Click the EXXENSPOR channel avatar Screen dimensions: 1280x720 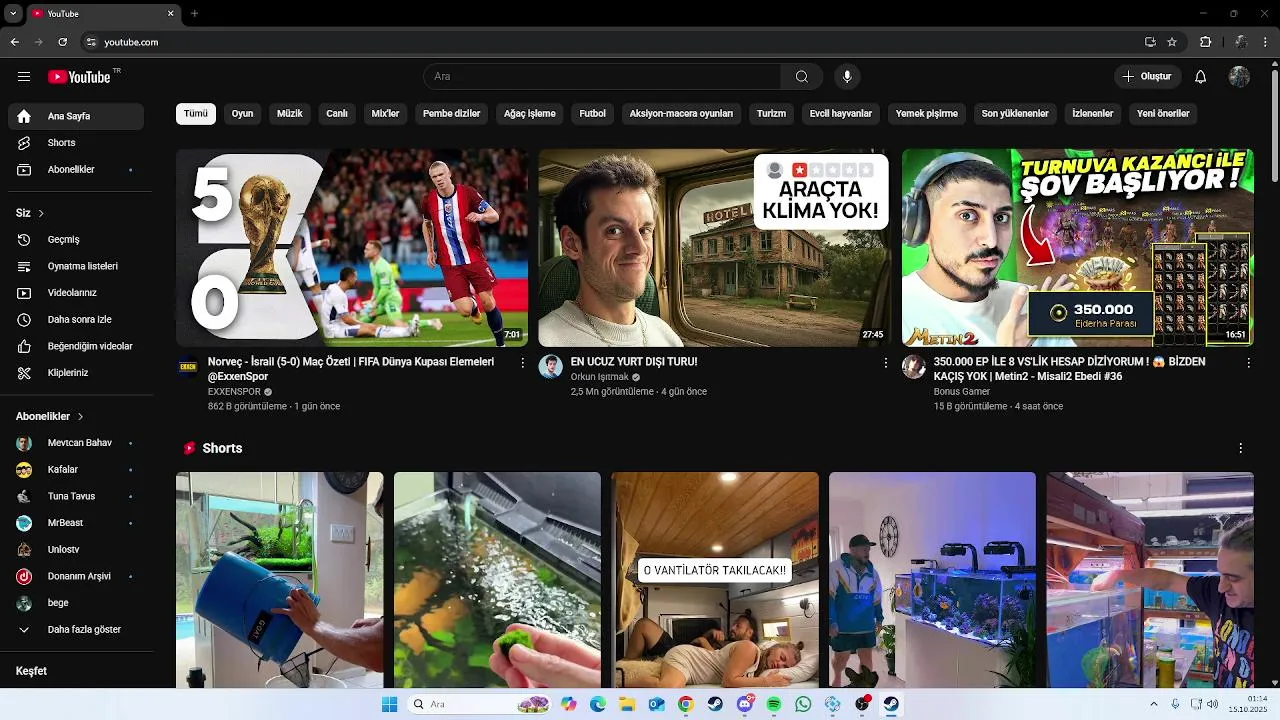pyautogui.click(x=188, y=366)
